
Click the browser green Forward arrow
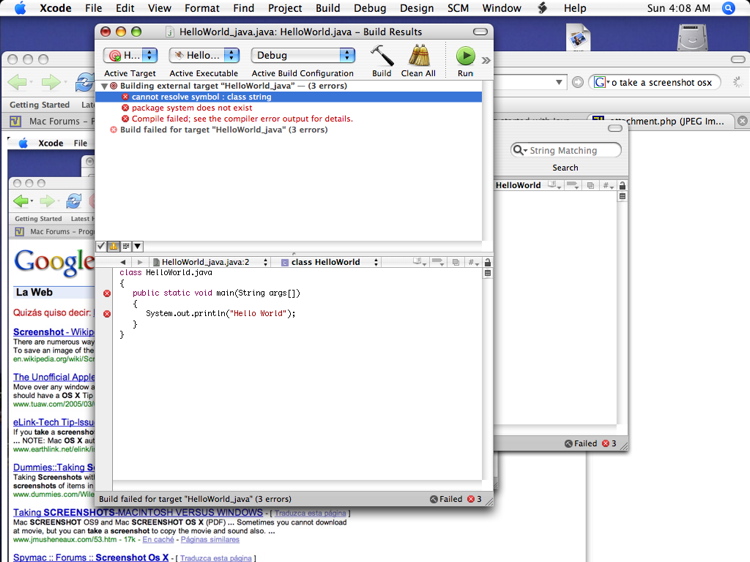(52, 82)
